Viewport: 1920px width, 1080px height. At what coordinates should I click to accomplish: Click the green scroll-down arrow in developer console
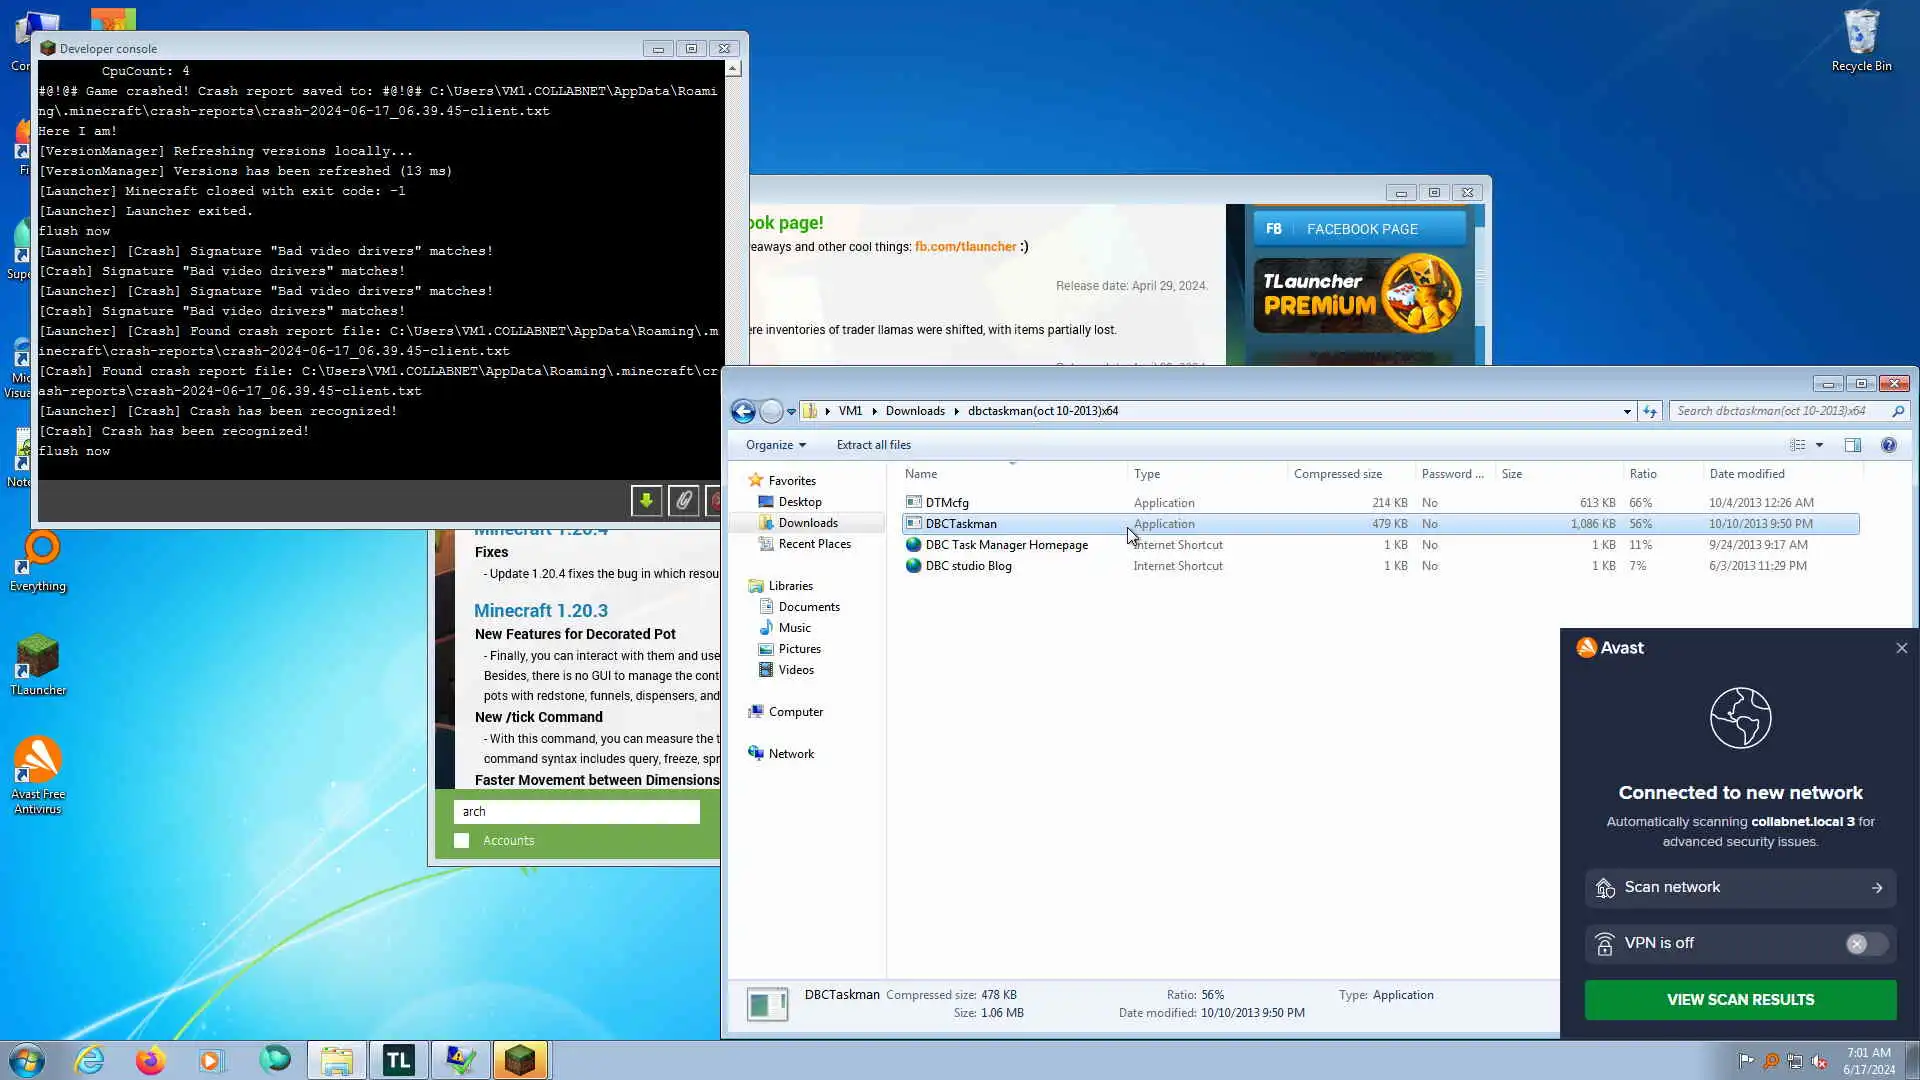click(x=646, y=500)
